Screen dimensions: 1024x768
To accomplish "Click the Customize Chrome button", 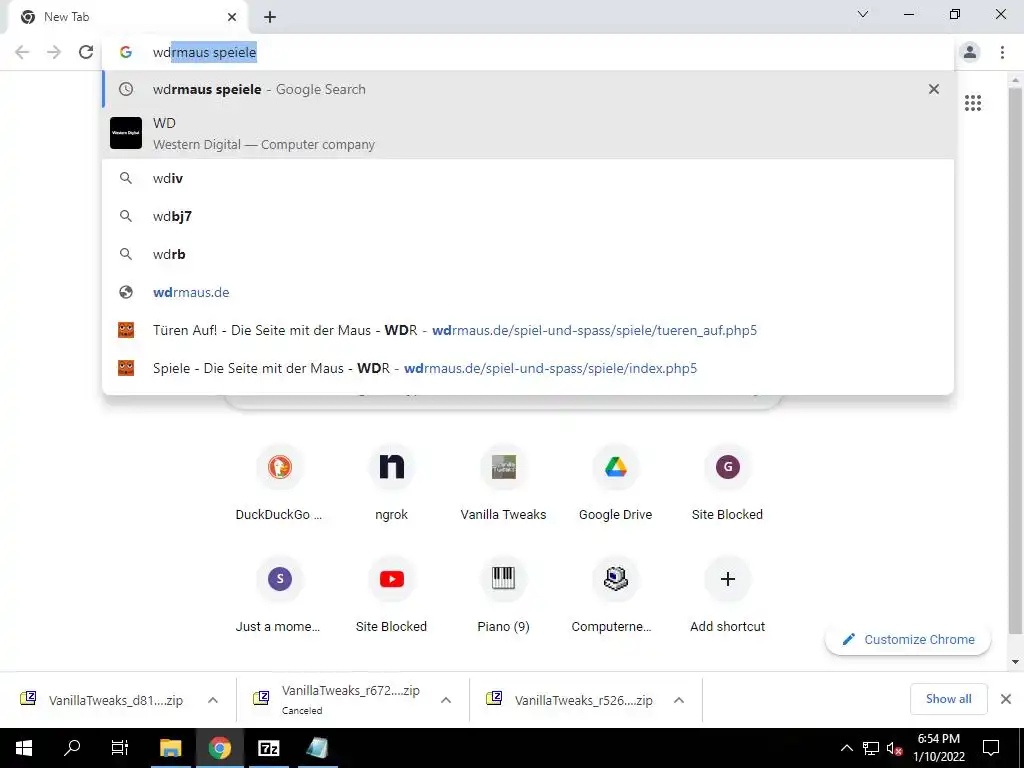I will coord(908,639).
